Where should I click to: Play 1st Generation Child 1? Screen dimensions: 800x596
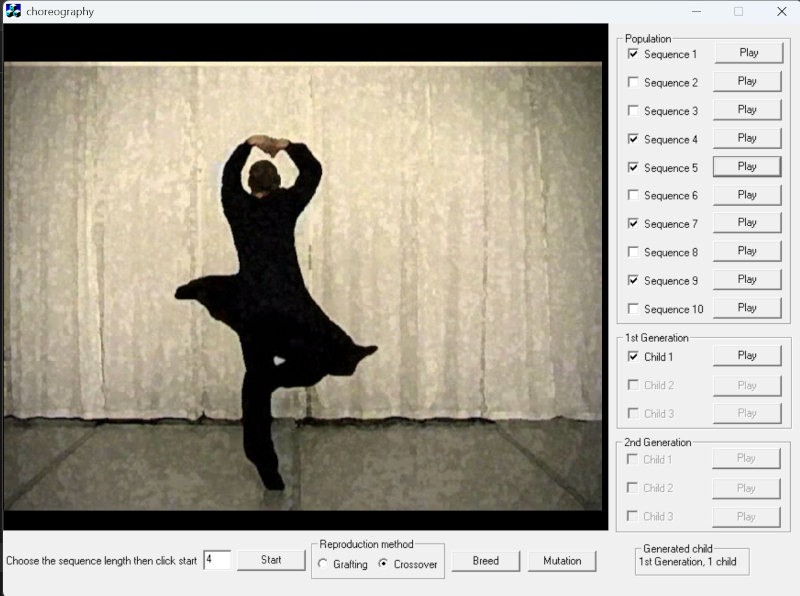pos(746,356)
